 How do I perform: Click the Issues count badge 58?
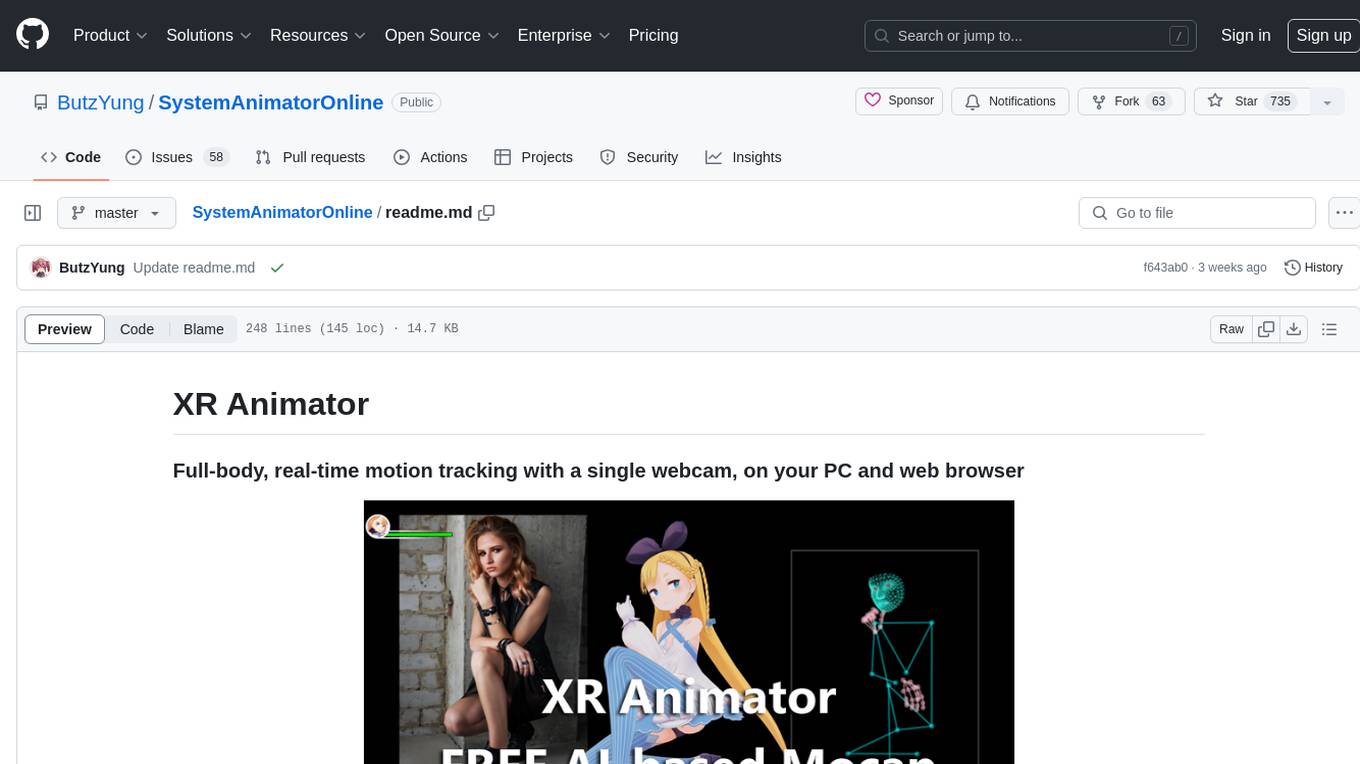[215, 157]
